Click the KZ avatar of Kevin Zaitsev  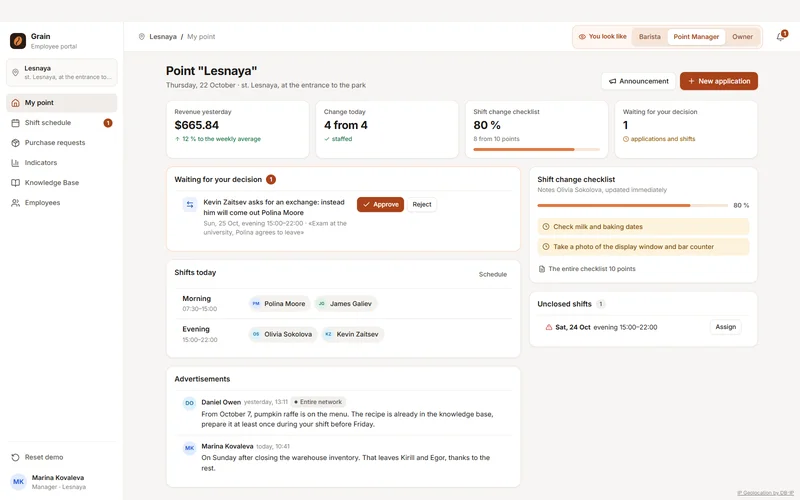pos(328,334)
